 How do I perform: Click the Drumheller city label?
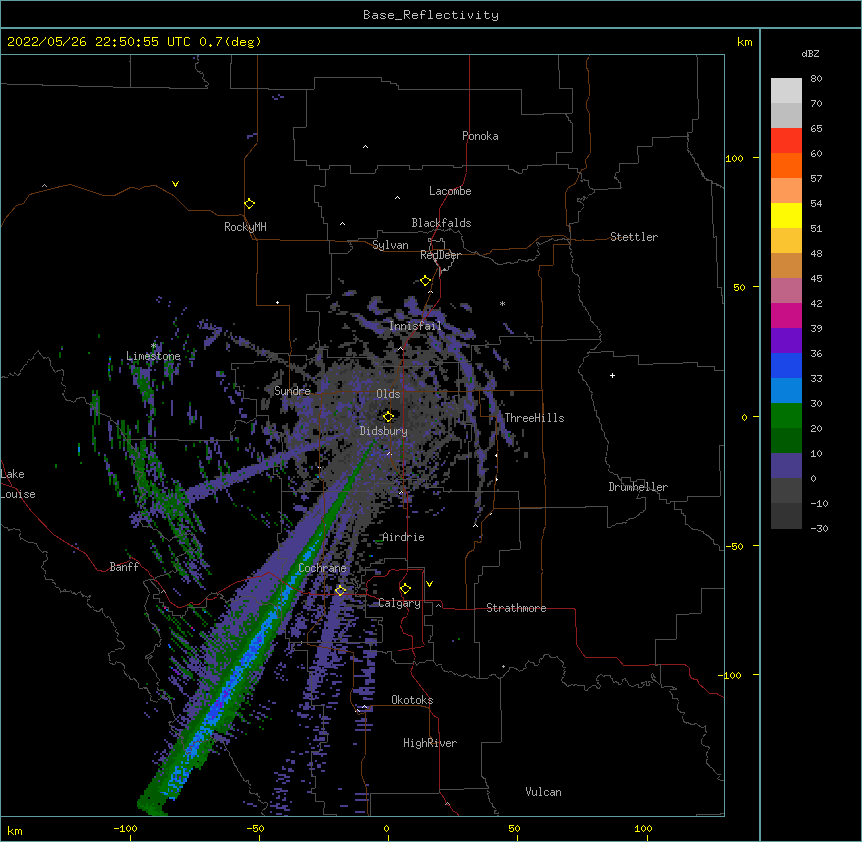tap(638, 487)
